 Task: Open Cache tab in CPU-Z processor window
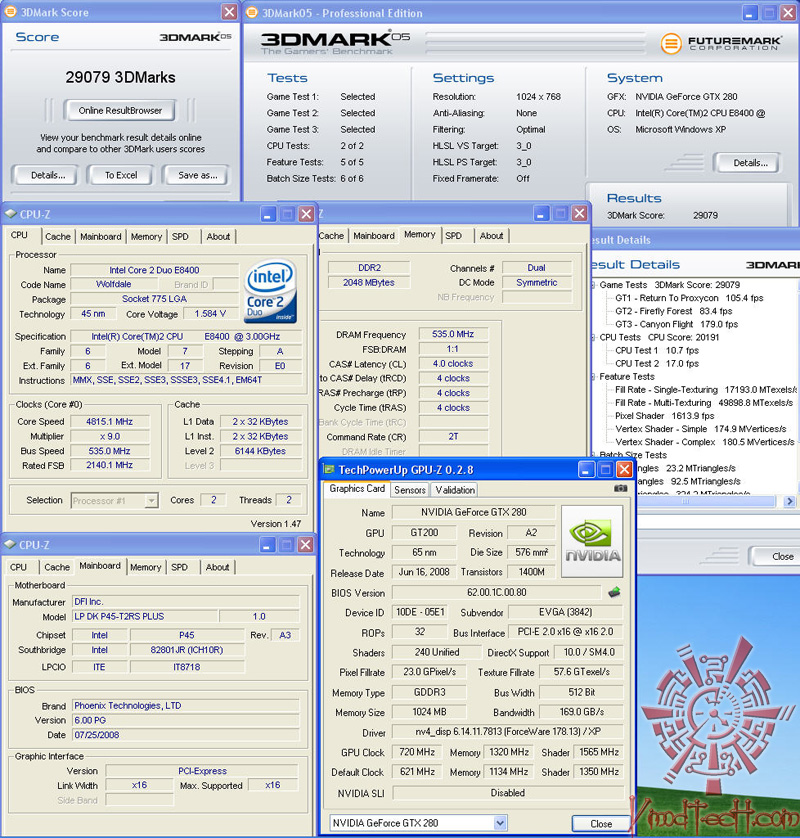tap(58, 236)
